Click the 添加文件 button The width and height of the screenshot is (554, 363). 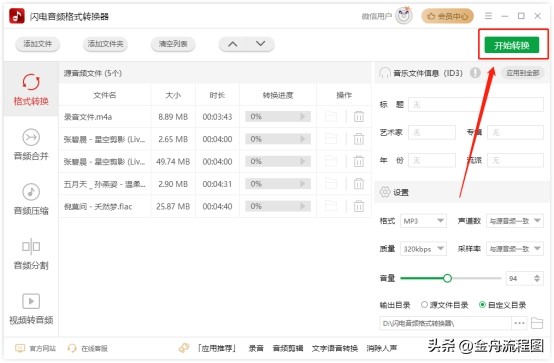click(37, 44)
